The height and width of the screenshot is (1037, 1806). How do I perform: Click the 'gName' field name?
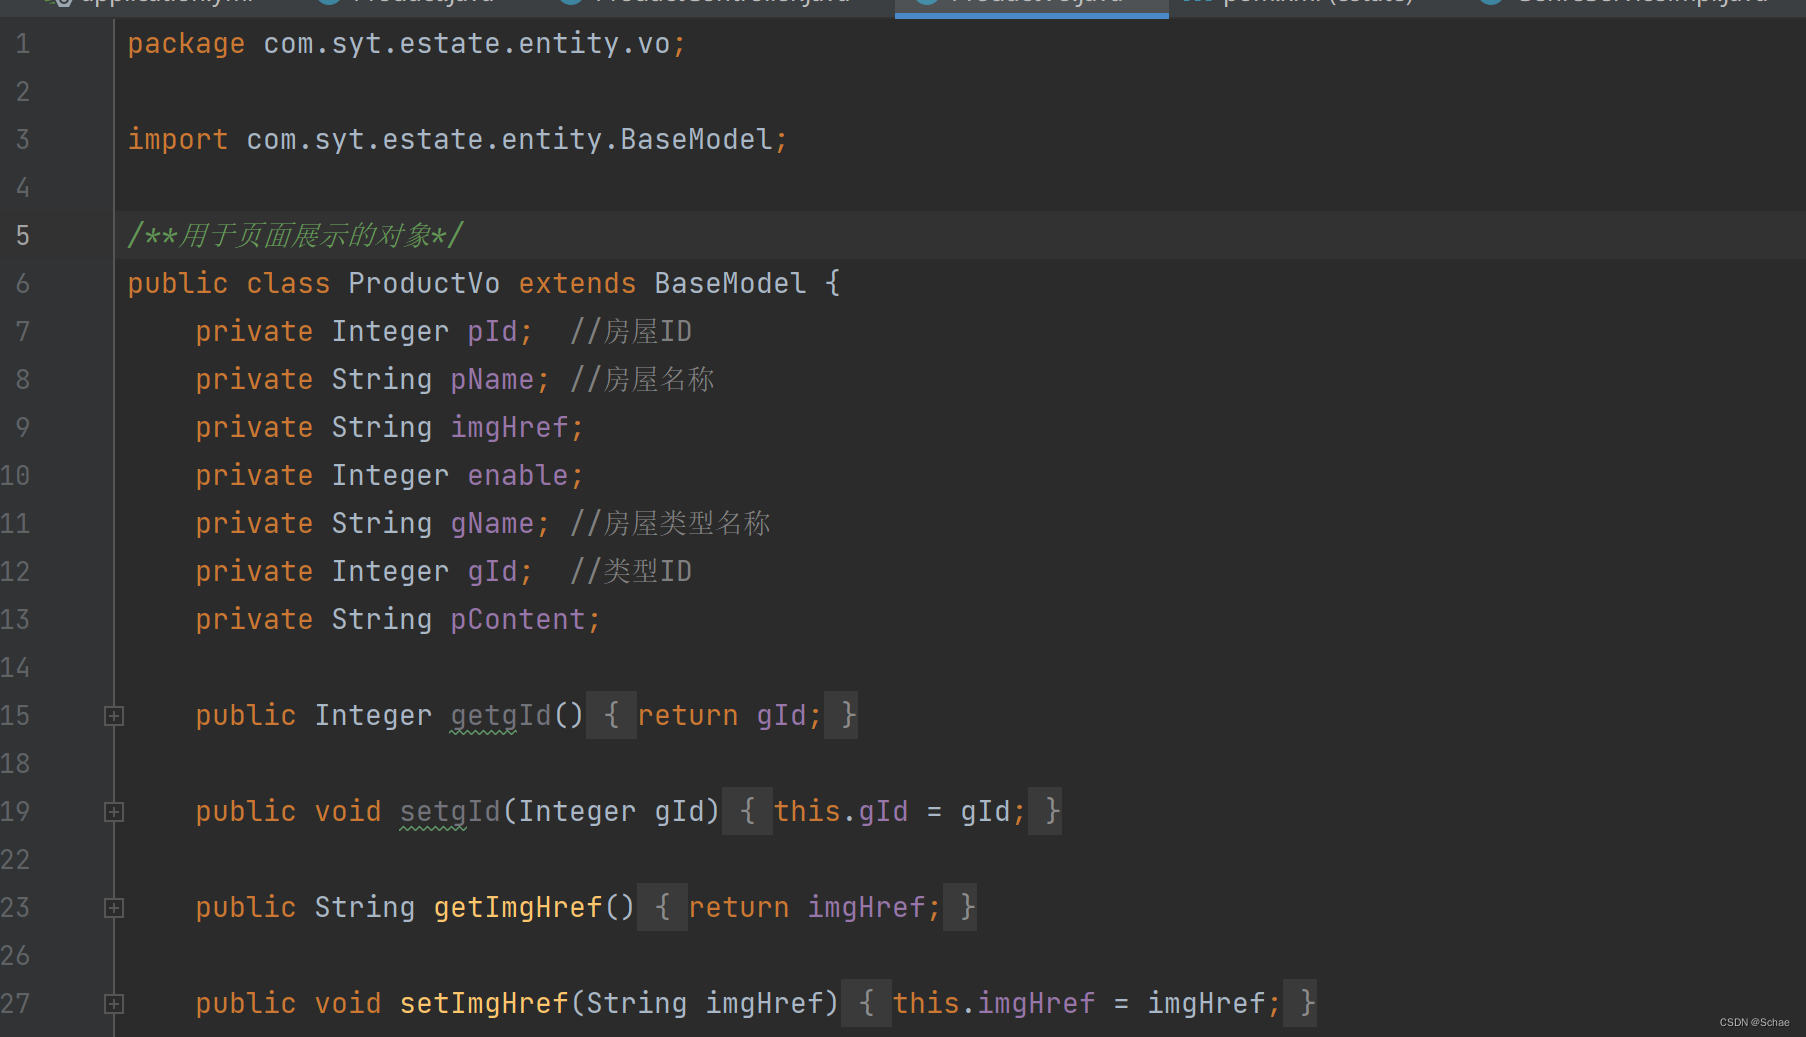coord(492,524)
